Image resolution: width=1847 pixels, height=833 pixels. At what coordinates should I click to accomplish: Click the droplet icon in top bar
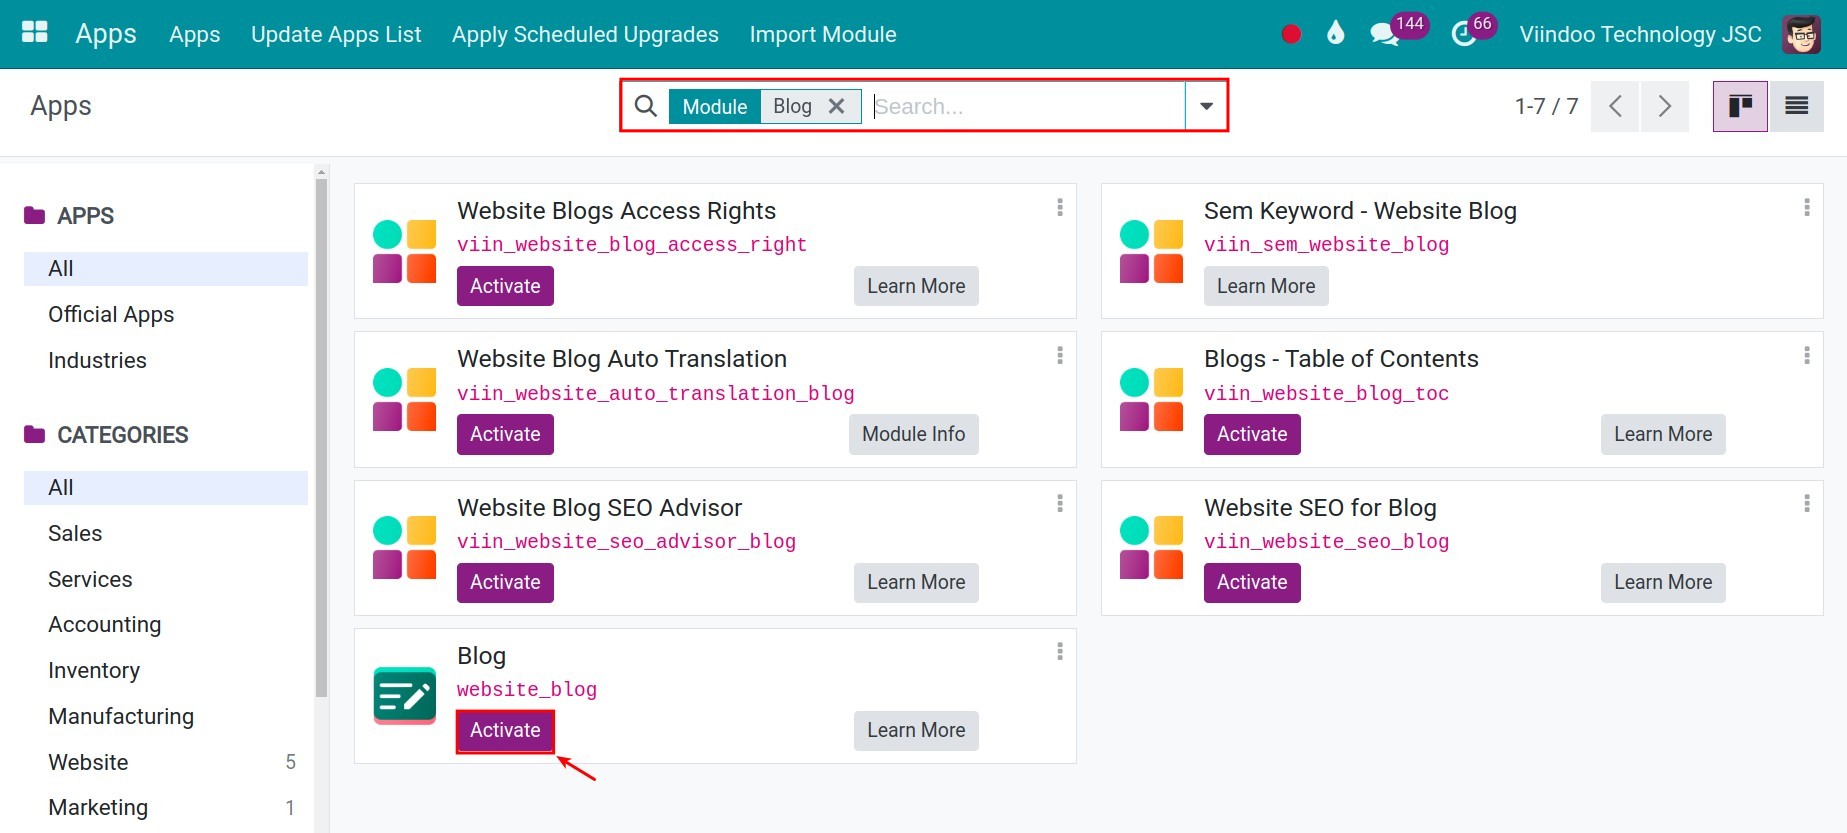(x=1336, y=33)
